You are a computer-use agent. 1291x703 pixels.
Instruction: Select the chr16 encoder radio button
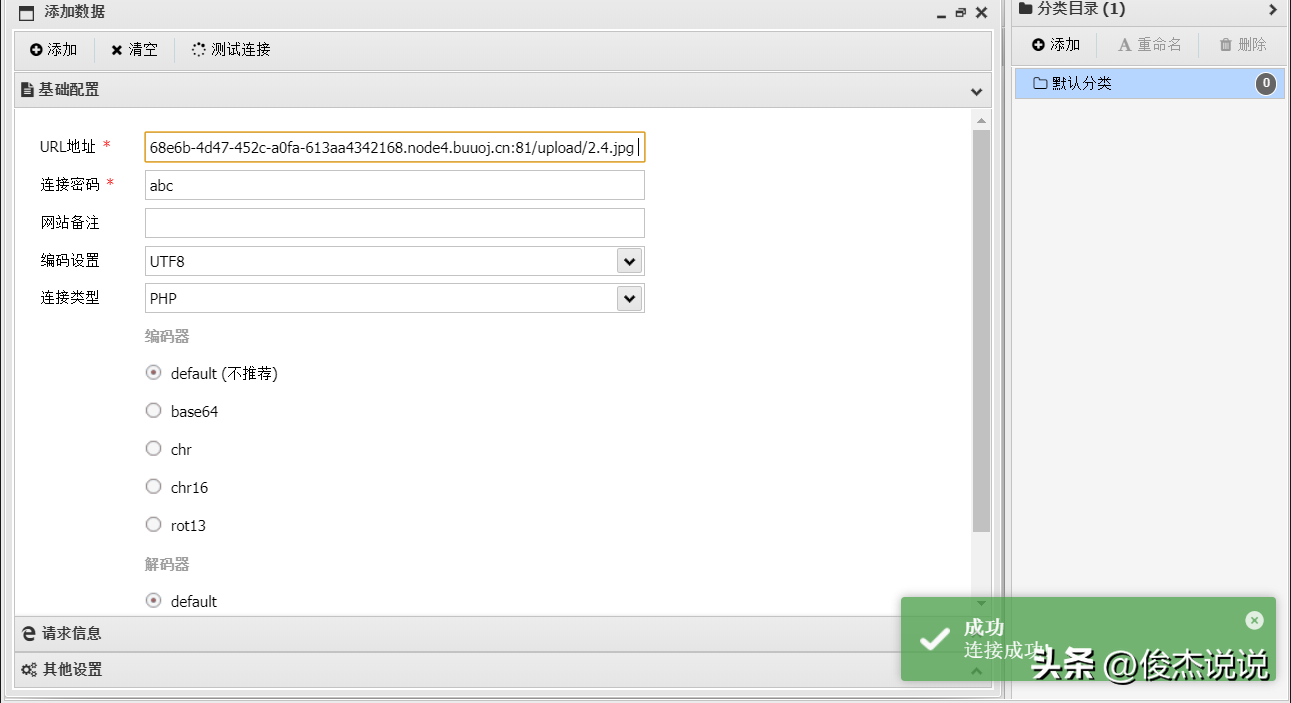[x=153, y=486]
